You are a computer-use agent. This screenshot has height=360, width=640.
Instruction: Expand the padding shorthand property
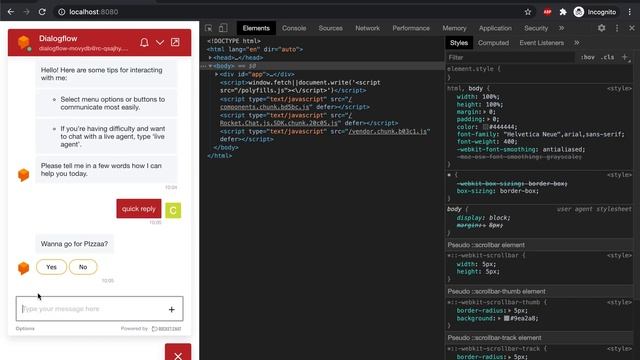489,119
